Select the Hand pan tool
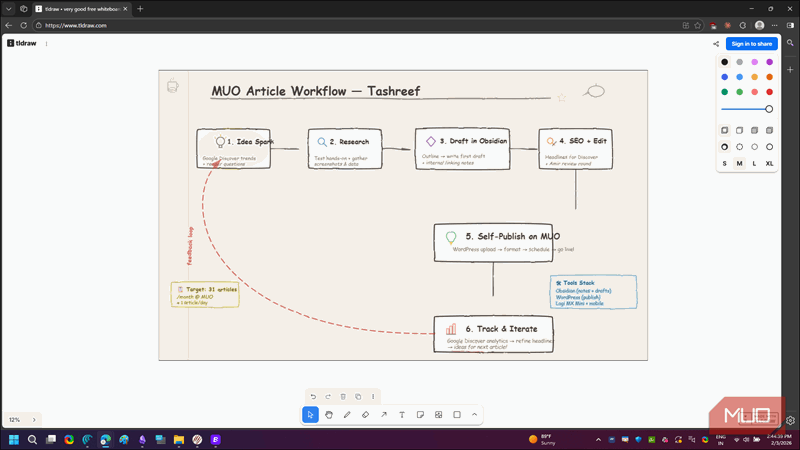This screenshot has height=450, width=800. coord(329,414)
